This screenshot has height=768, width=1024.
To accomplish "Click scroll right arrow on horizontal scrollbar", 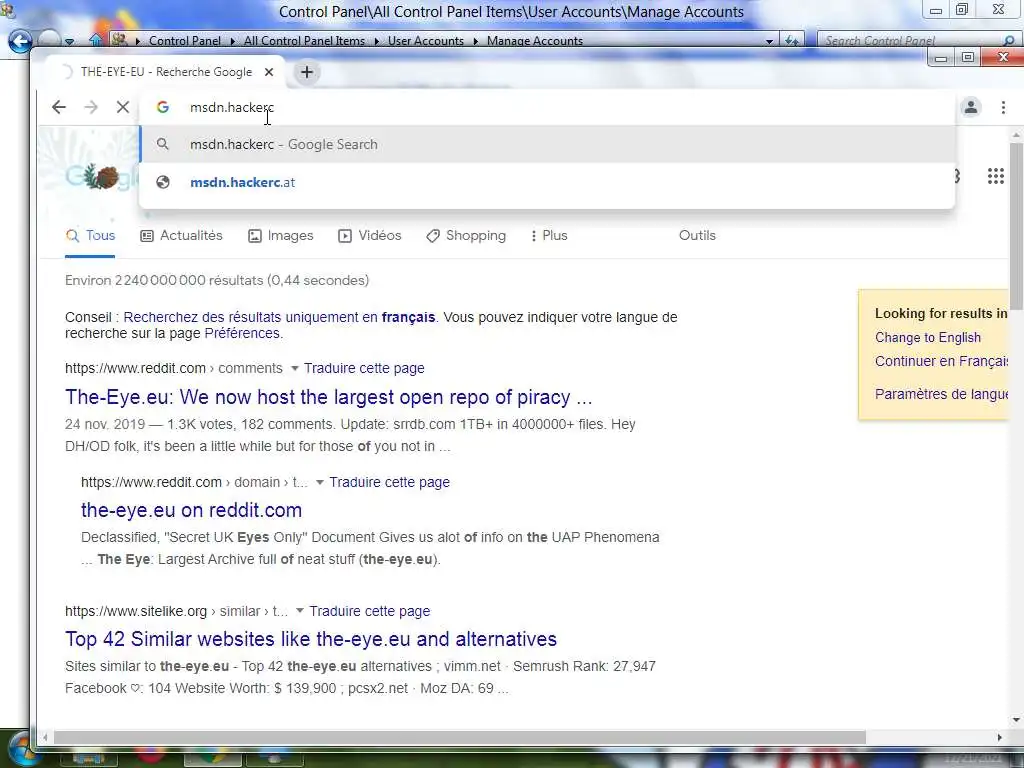I will [999, 737].
